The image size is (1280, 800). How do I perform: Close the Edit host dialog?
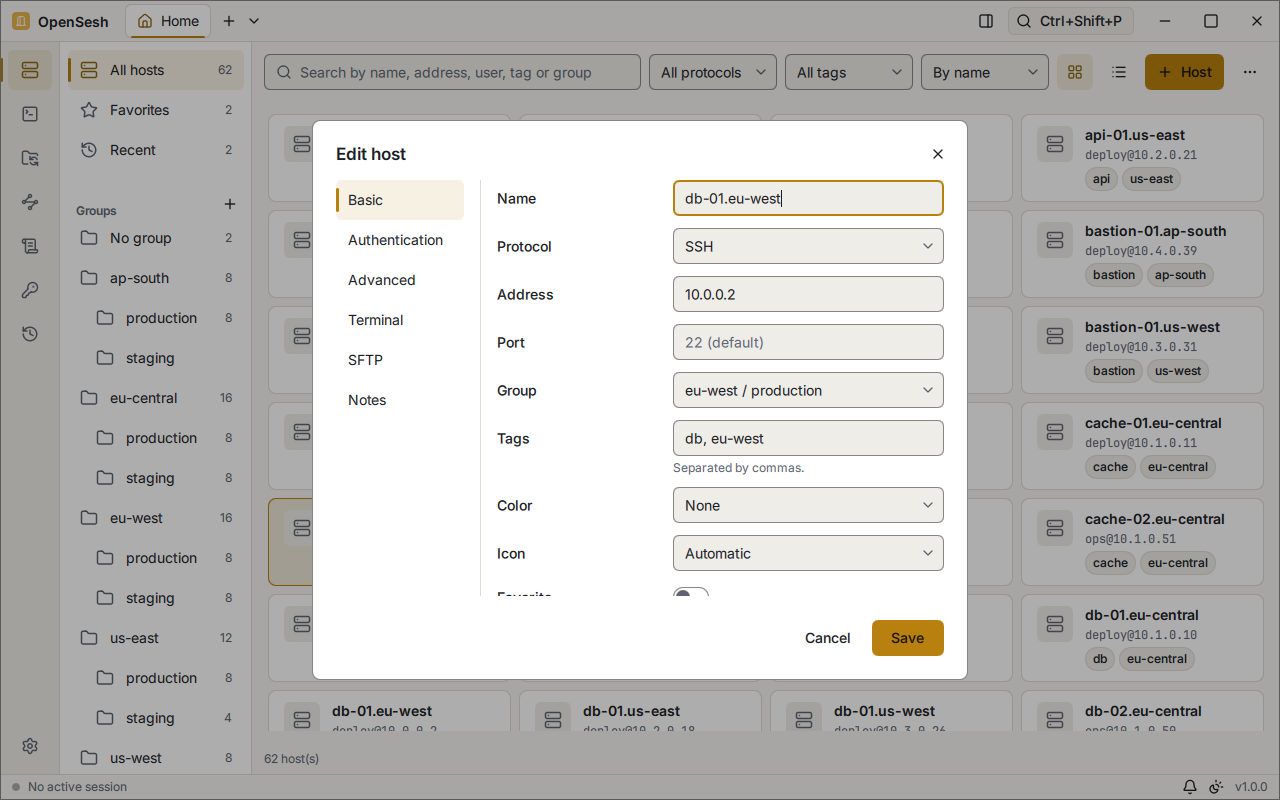click(x=937, y=154)
